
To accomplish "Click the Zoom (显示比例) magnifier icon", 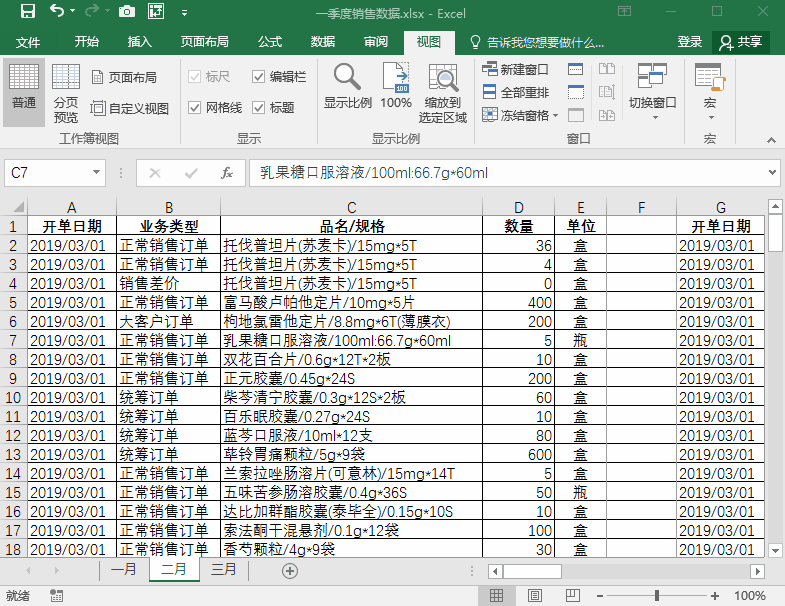I will tap(347, 84).
